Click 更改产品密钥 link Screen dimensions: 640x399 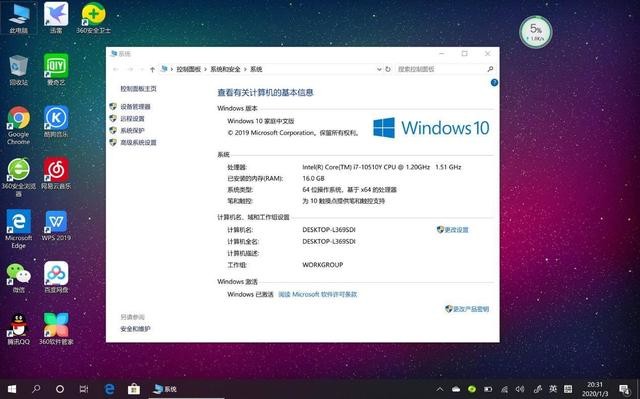(471, 309)
